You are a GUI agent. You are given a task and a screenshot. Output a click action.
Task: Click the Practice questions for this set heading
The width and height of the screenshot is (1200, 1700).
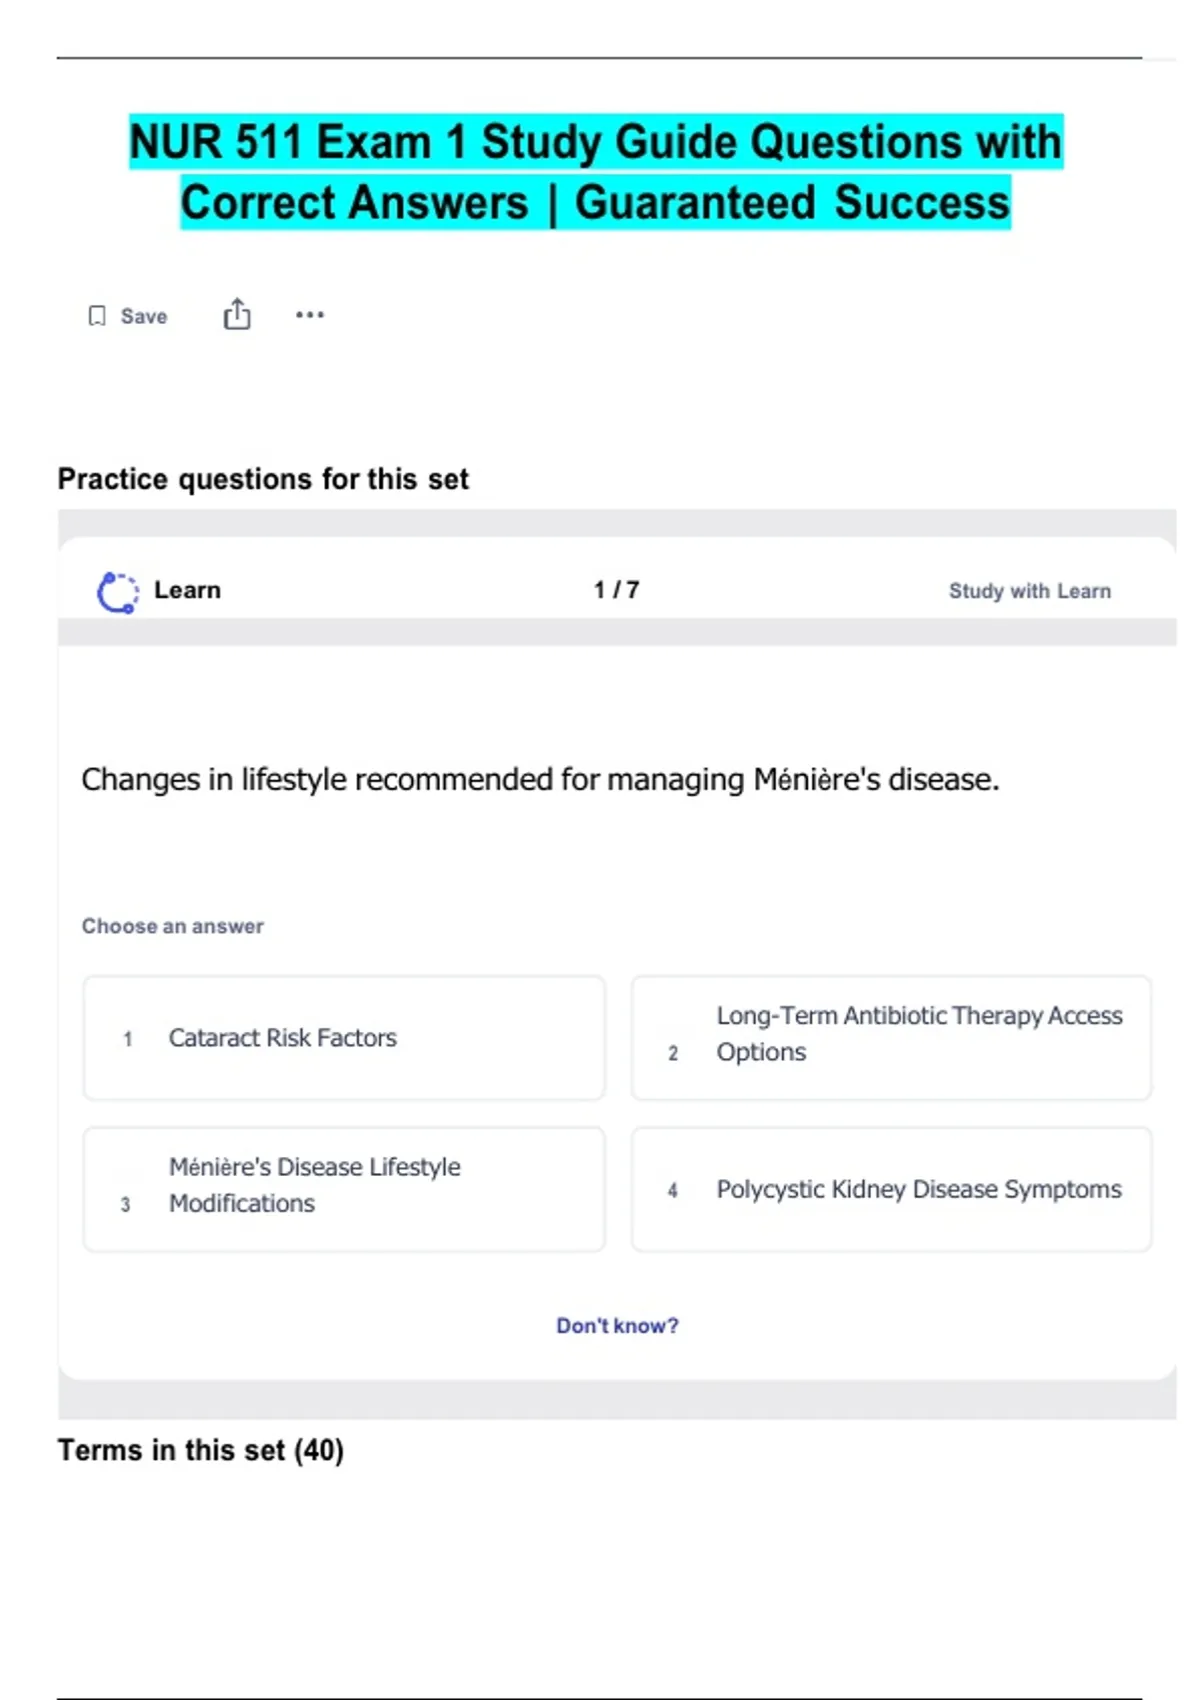[263, 479]
